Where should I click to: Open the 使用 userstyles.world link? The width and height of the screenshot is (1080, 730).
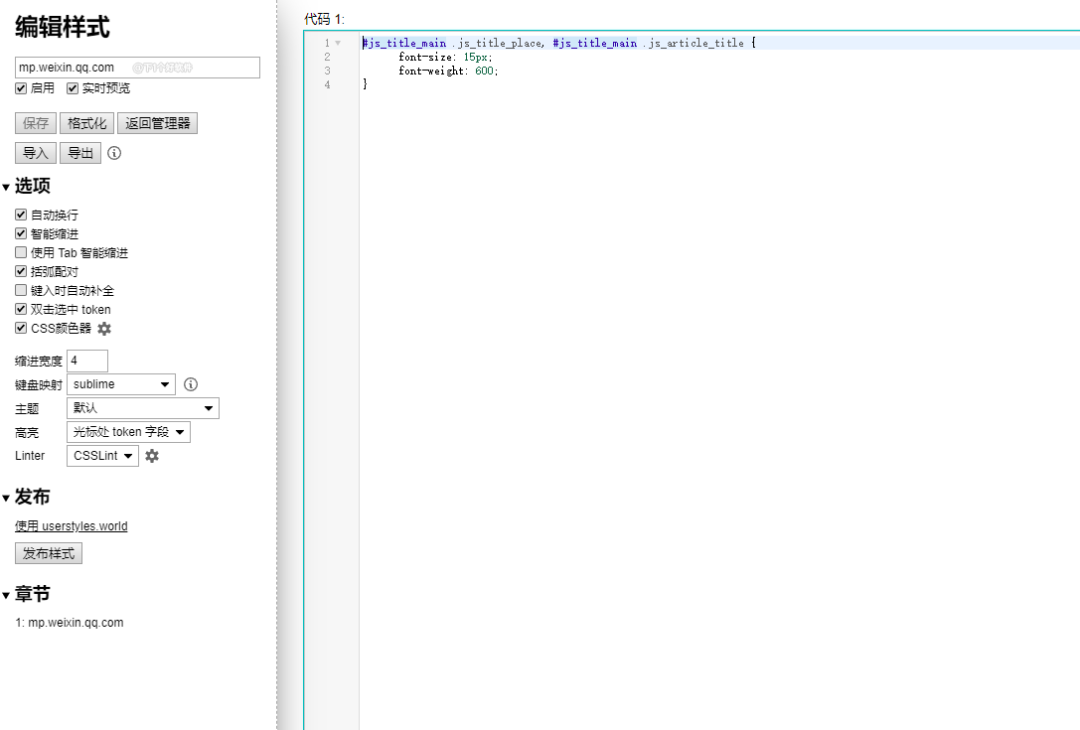point(72,526)
